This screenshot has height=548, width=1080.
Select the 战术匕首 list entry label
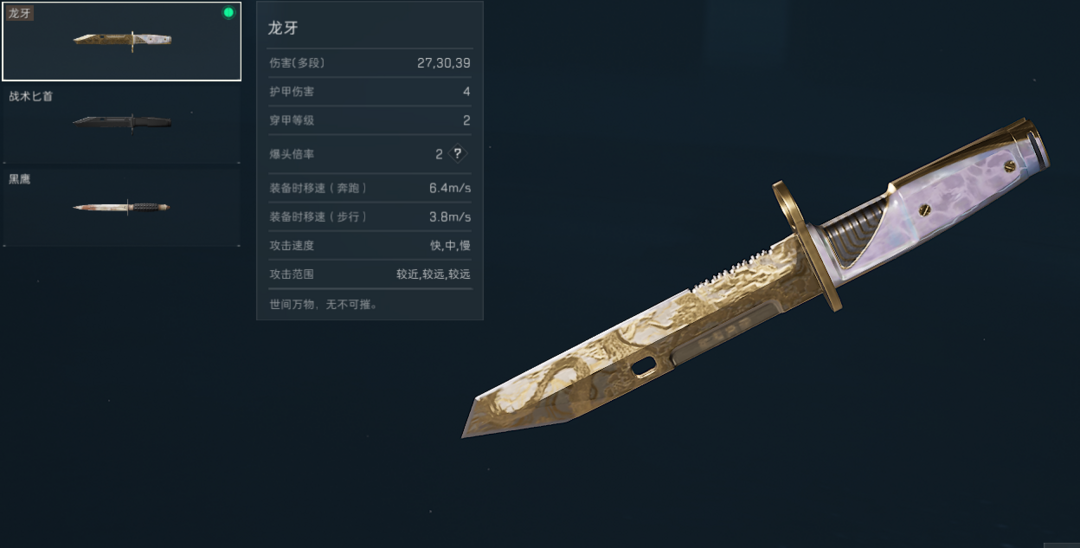tap(30, 96)
